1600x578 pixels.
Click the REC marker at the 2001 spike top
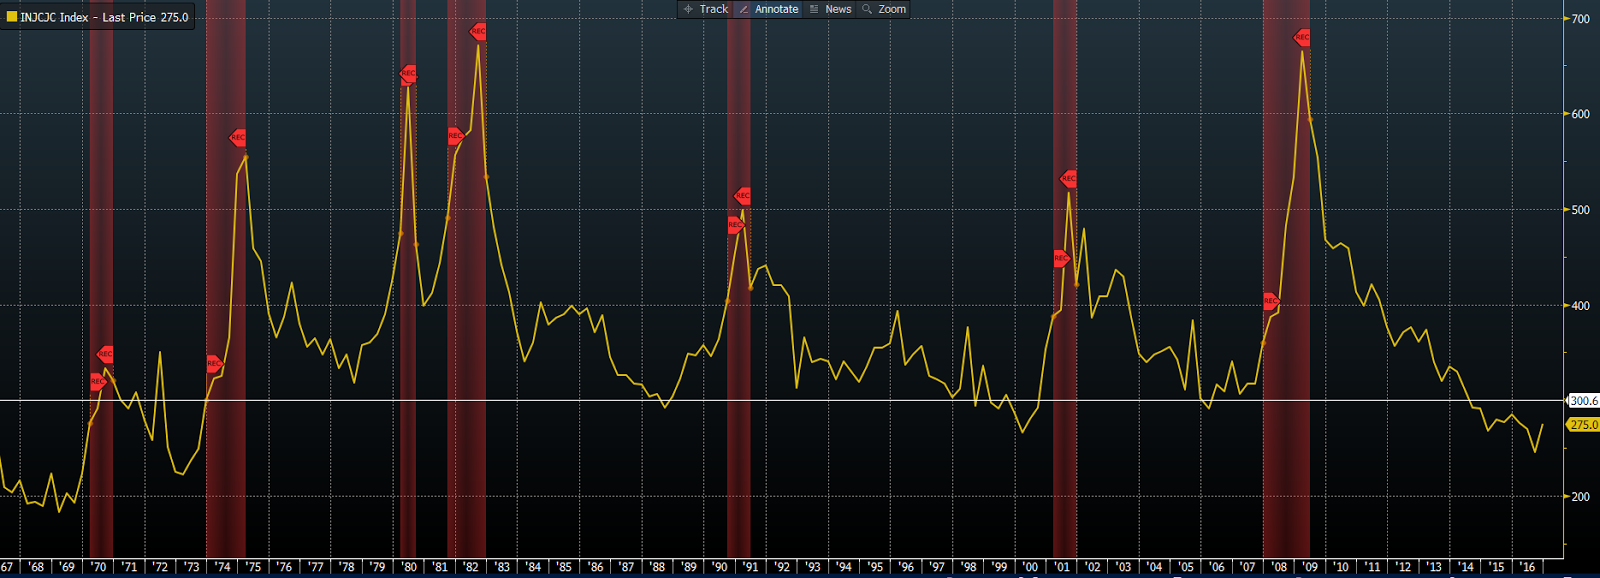[1068, 178]
